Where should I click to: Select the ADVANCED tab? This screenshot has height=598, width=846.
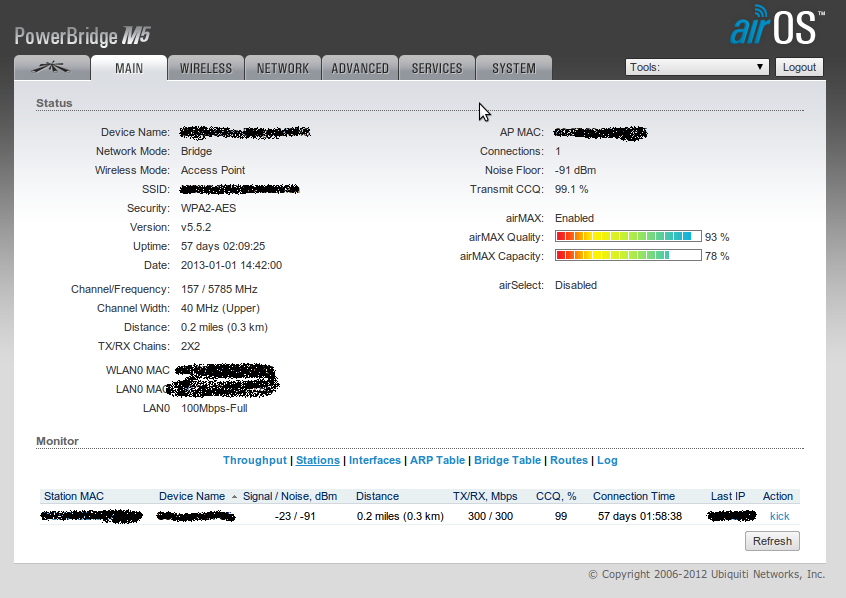pyautogui.click(x=360, y=68)
